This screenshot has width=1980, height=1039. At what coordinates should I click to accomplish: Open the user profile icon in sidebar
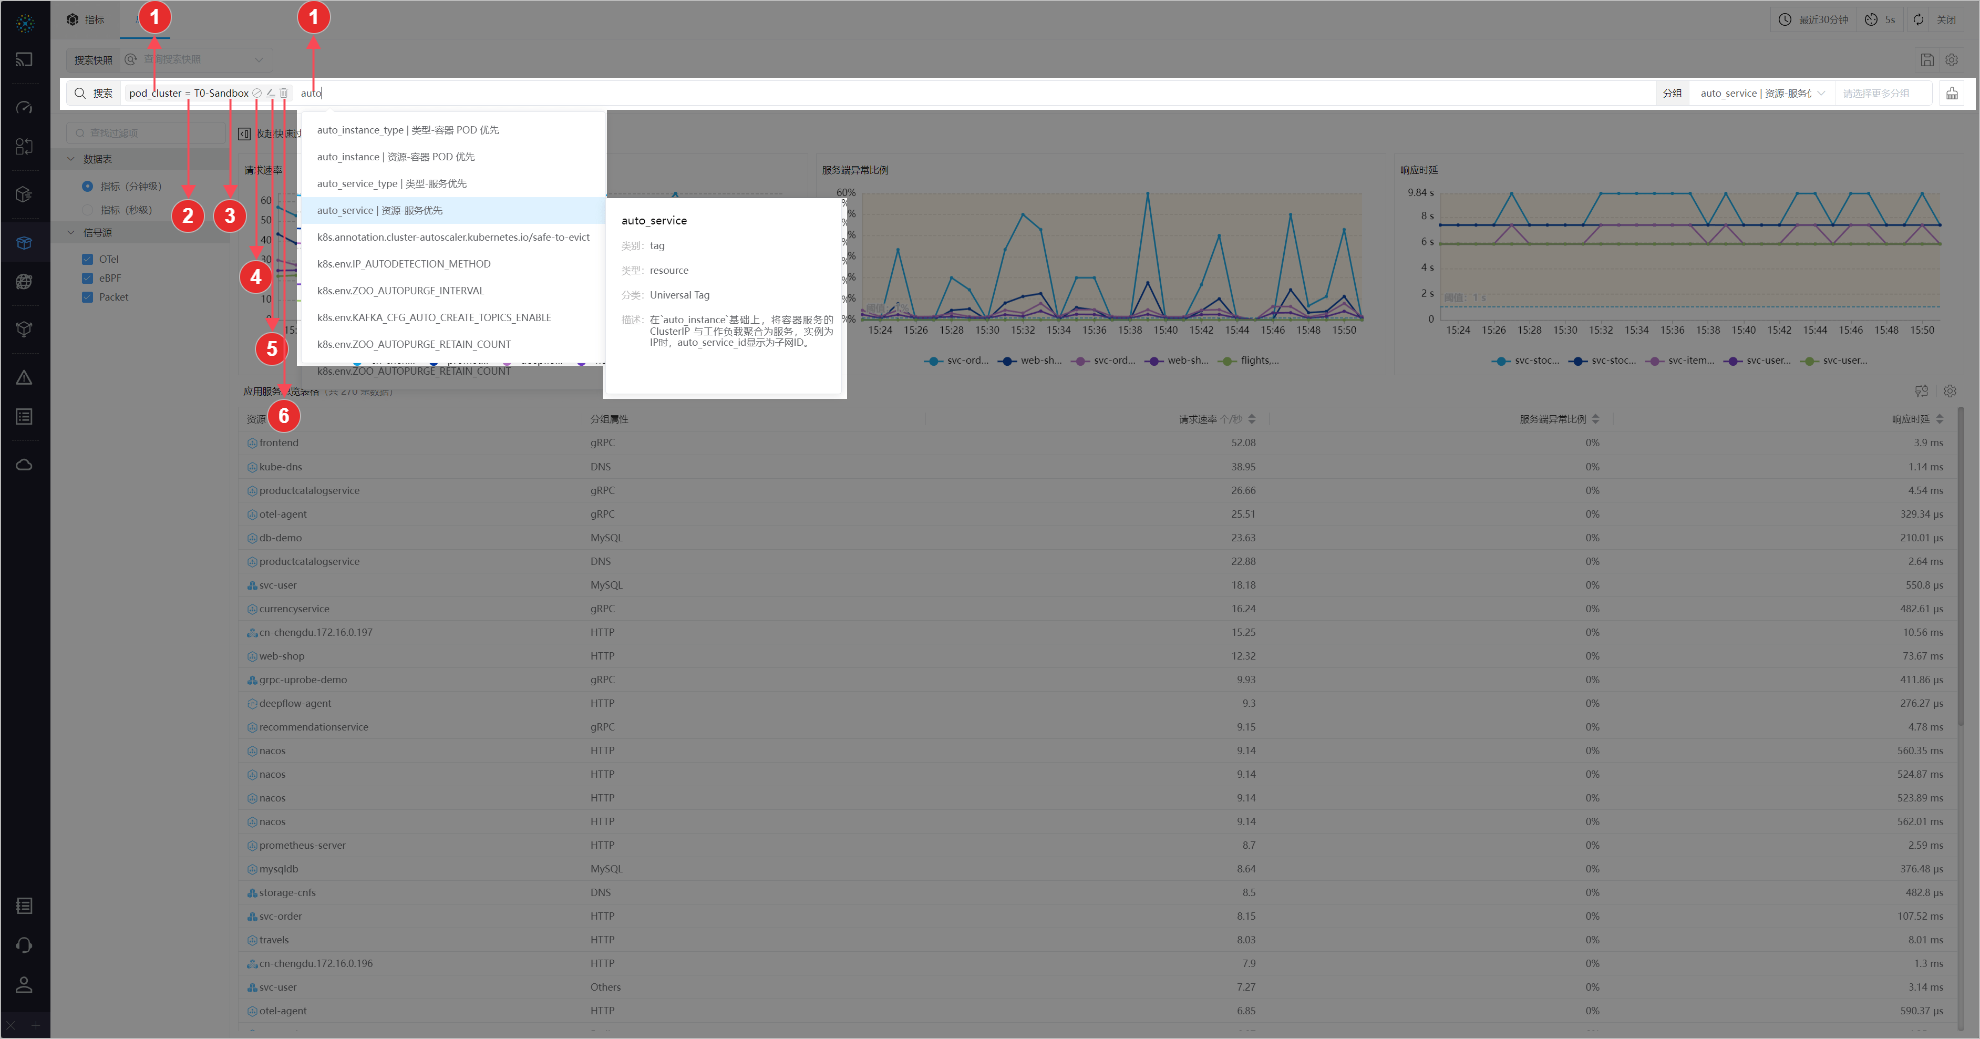25,985
